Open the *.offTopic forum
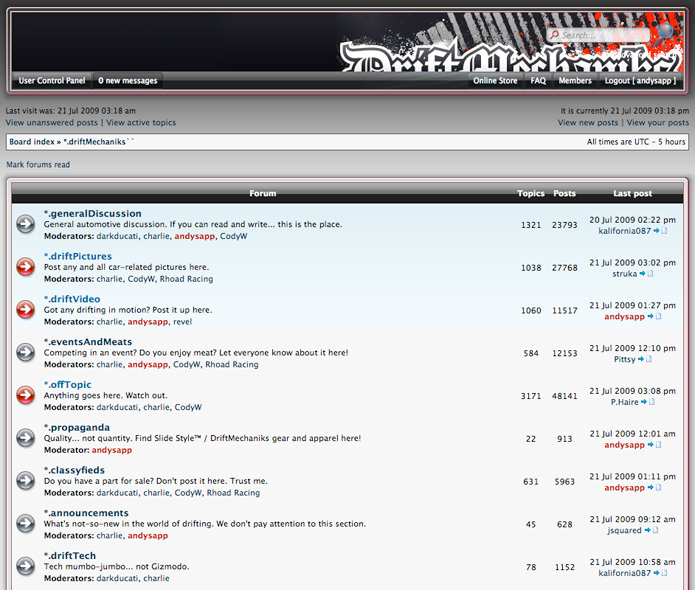695x590 pixels. (68, 385)
